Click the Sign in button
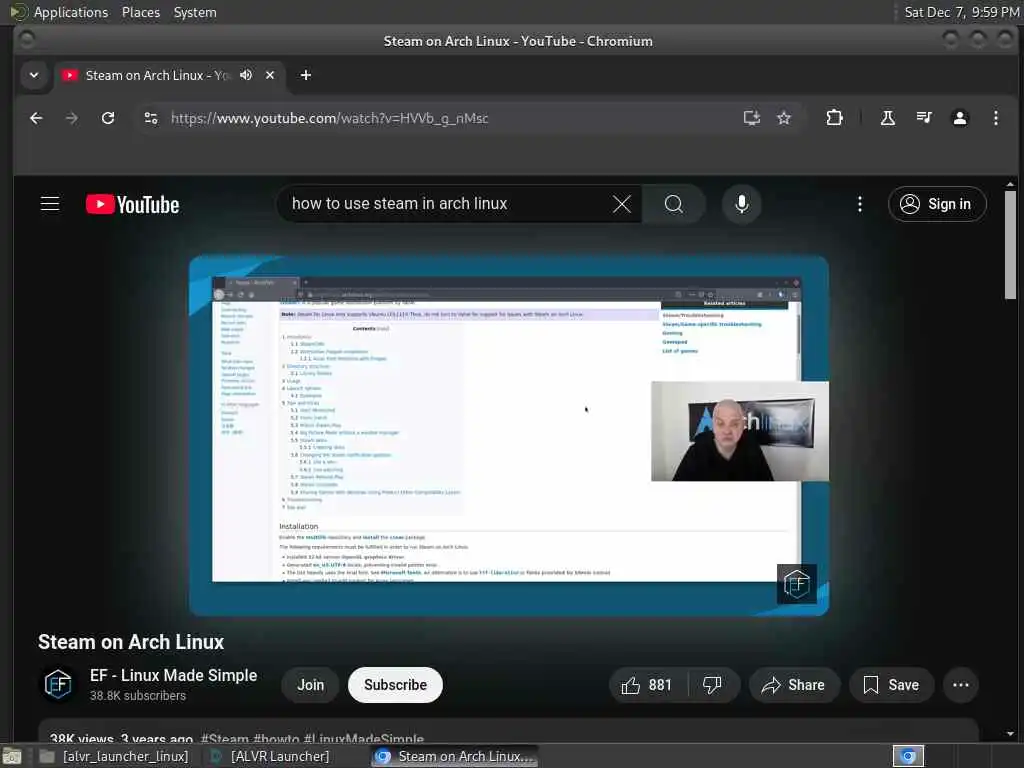The image size is (1024, 768). tap(936, 204)
